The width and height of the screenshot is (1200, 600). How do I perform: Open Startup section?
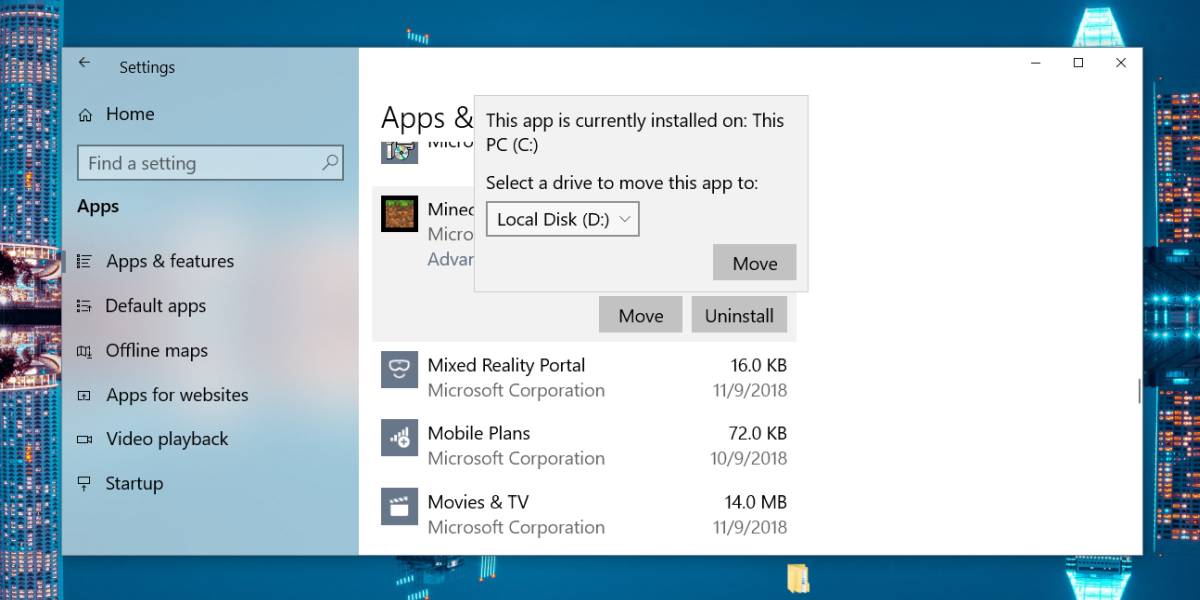point(134,483)
